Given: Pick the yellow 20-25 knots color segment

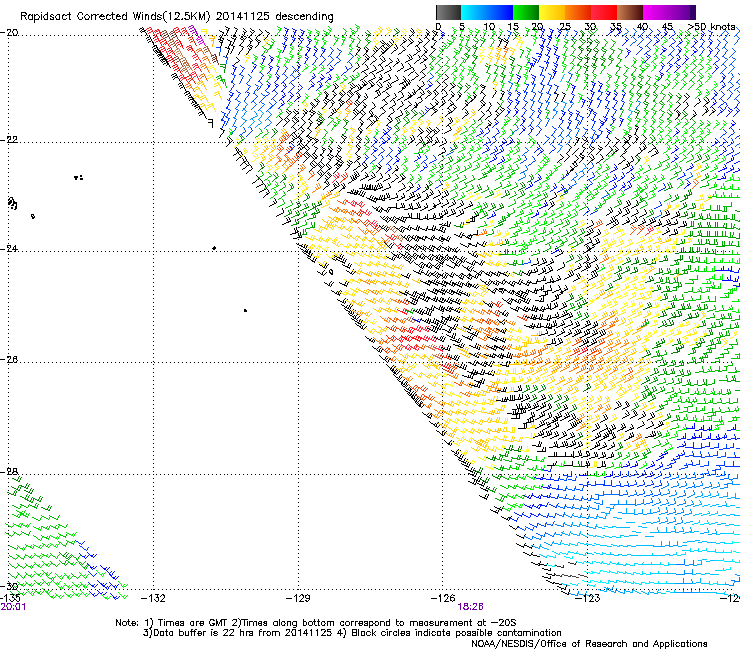Looking at the screenshot, I should point(552,12).
